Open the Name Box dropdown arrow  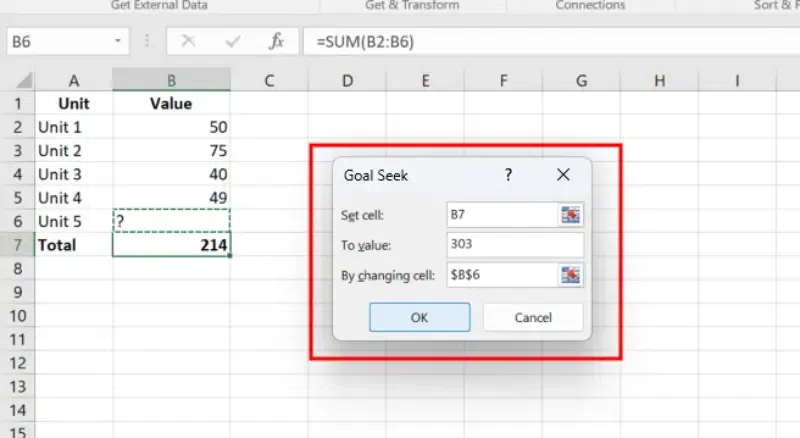(x=119, y=42)
